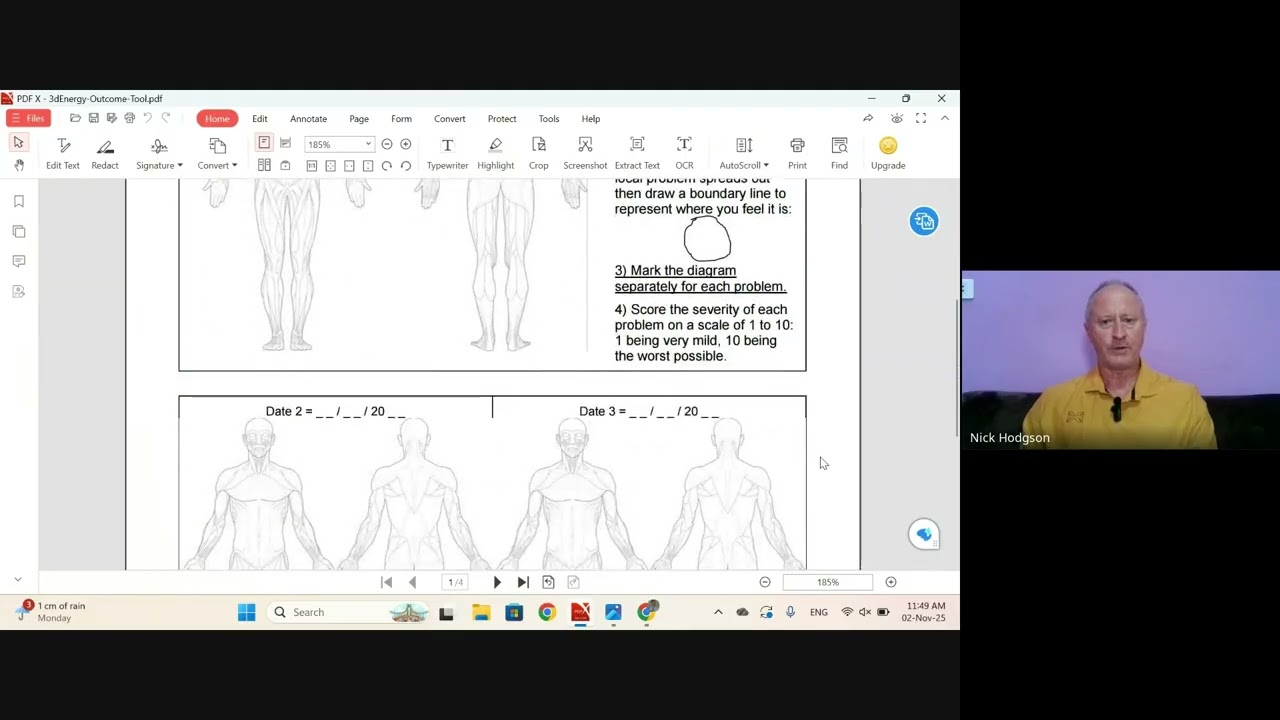This screenshot has width=1280, height=720.
Task: Click the Fit Height icon
Action: click(368, 166)
